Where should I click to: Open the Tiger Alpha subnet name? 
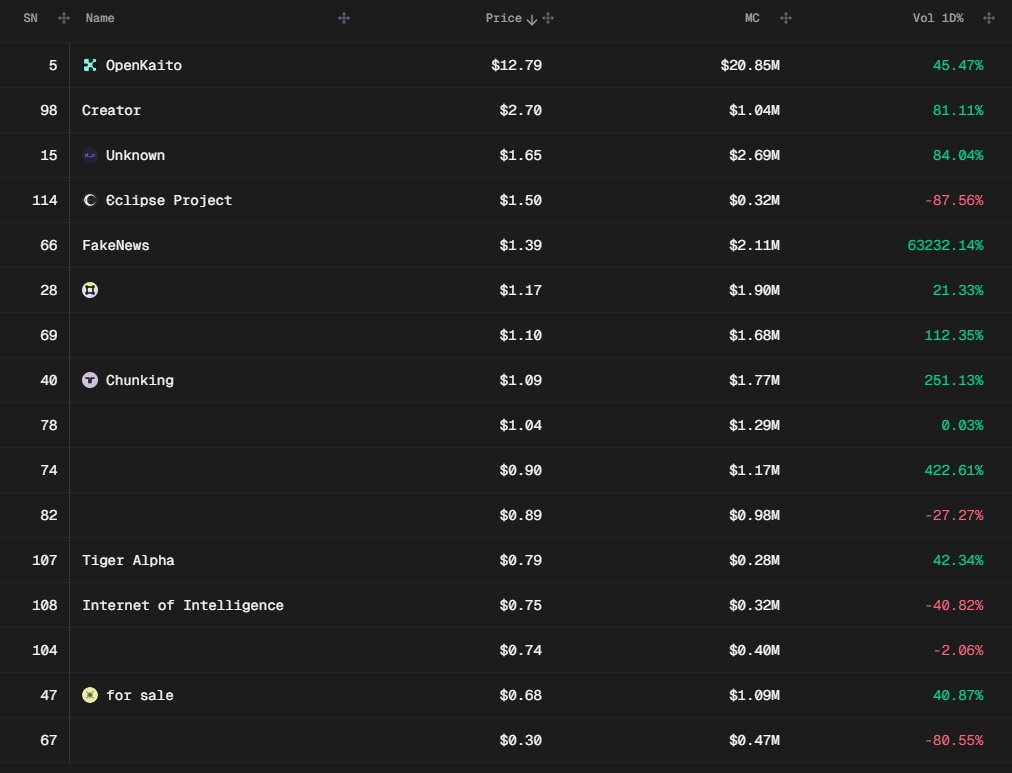[x=128, y=560]
